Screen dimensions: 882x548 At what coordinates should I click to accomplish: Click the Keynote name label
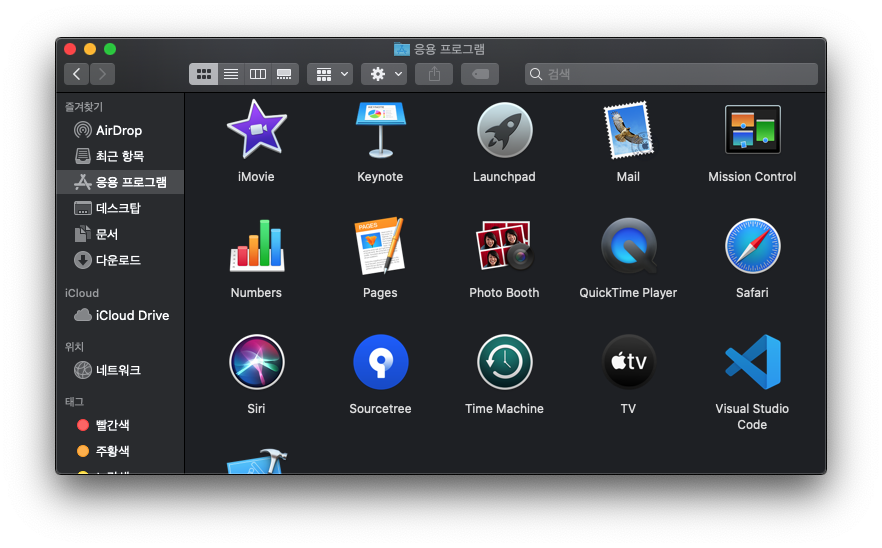pyautogui.click(x=380, y=177)
